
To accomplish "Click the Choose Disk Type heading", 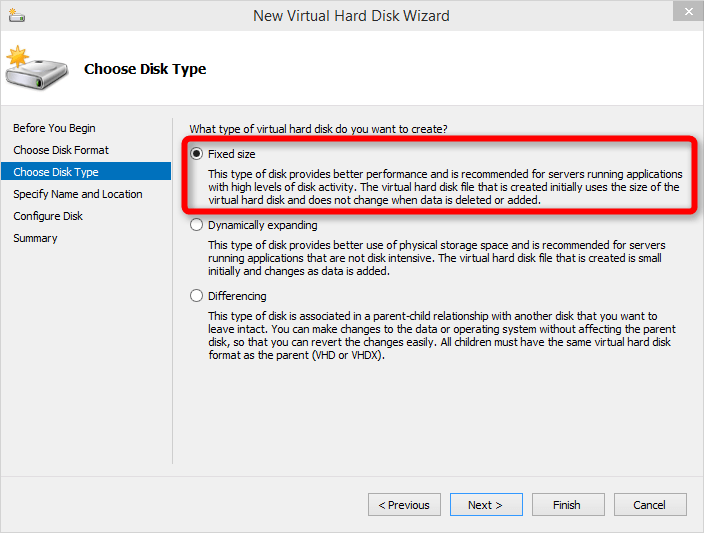I will pyautogui.click(x=145, y=69).
